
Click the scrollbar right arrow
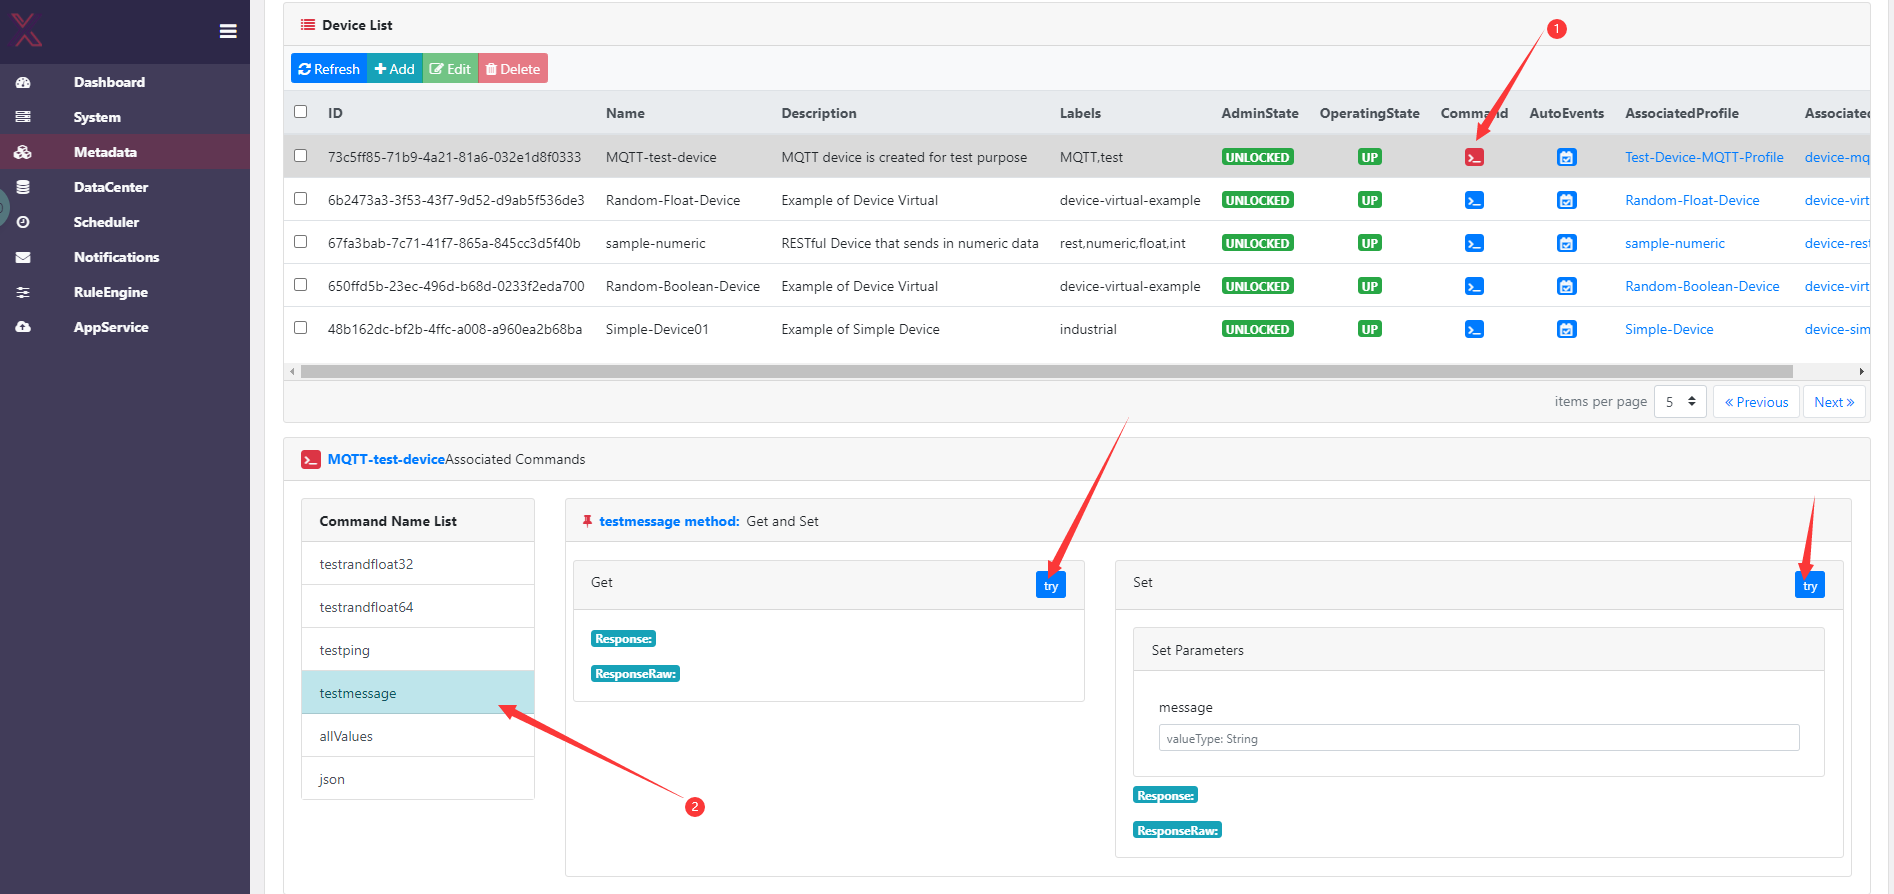(x=1861, y=371)
